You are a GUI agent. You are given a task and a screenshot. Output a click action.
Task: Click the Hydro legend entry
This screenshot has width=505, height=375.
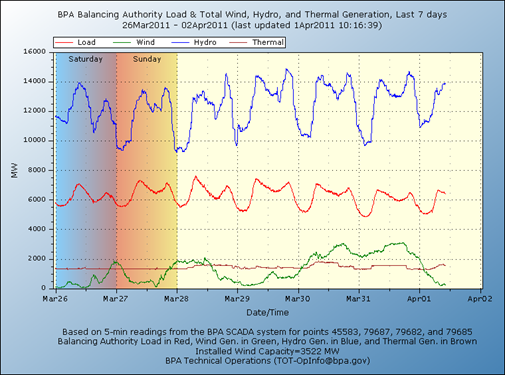pos(194,43)
